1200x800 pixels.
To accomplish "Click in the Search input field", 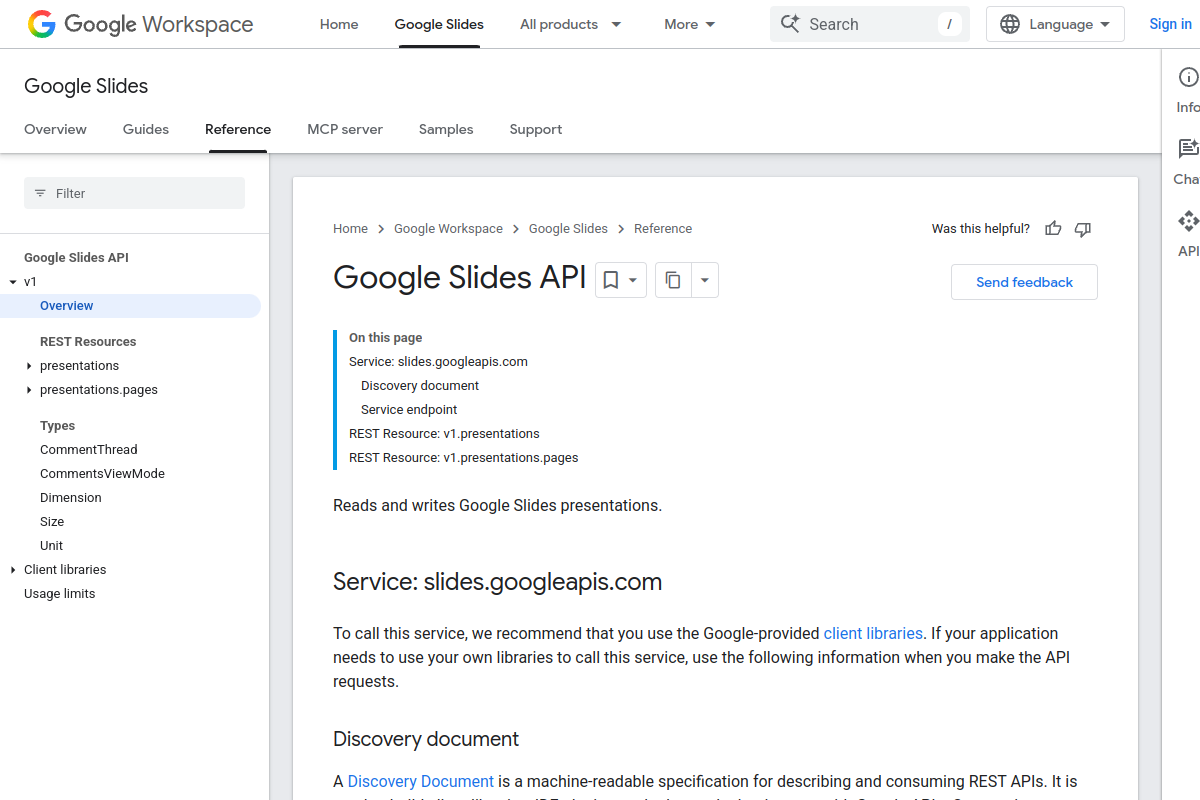I will (x=868, y=24).
